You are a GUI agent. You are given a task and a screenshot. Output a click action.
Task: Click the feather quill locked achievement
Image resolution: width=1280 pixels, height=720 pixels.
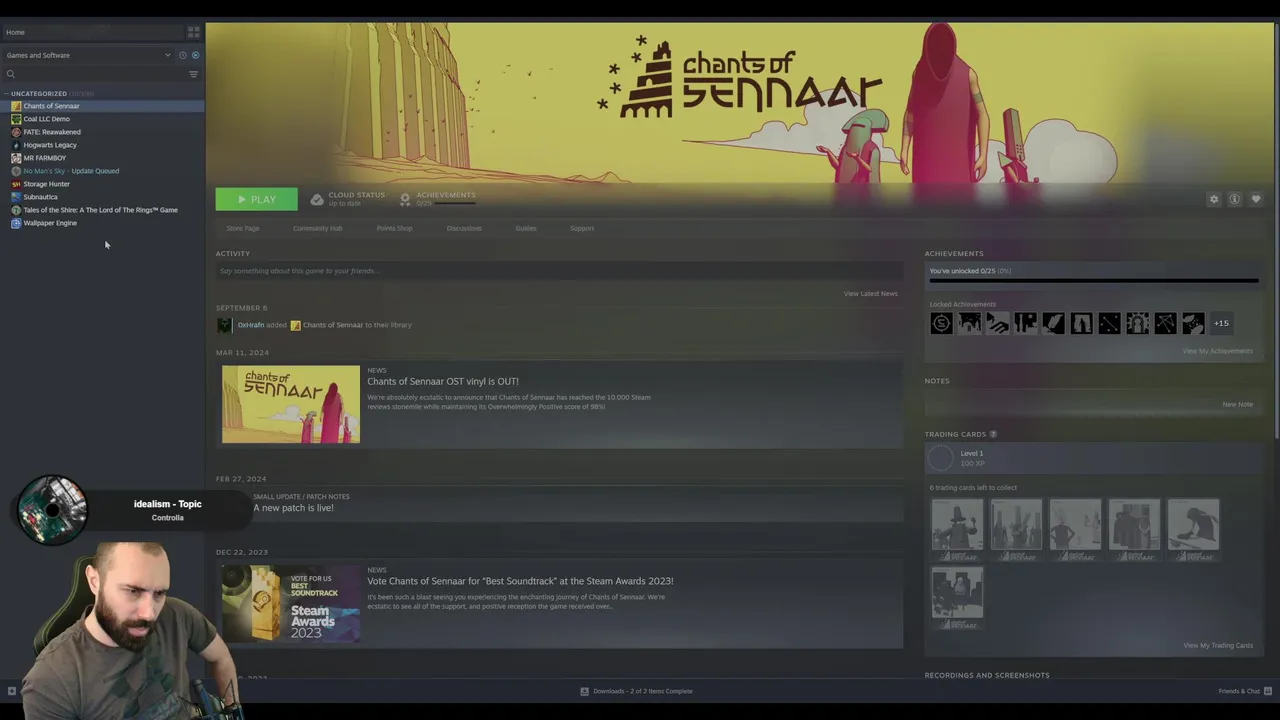coord(1053,323)
